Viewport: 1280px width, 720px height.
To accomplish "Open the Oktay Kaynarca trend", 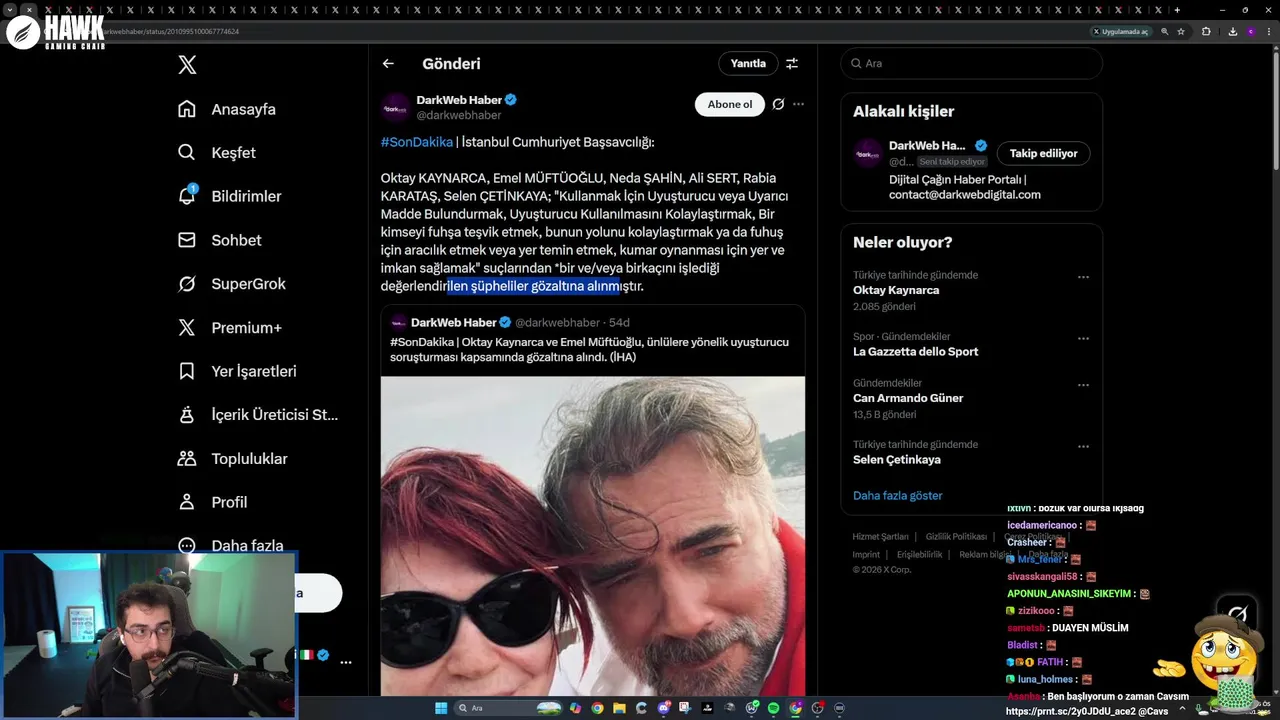I will click(896, 290).
